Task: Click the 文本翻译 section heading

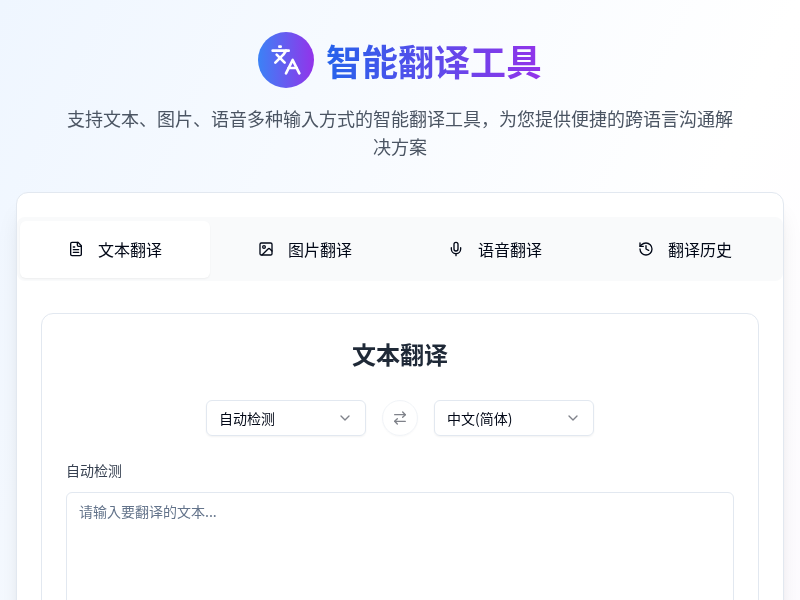Action: 400,356
